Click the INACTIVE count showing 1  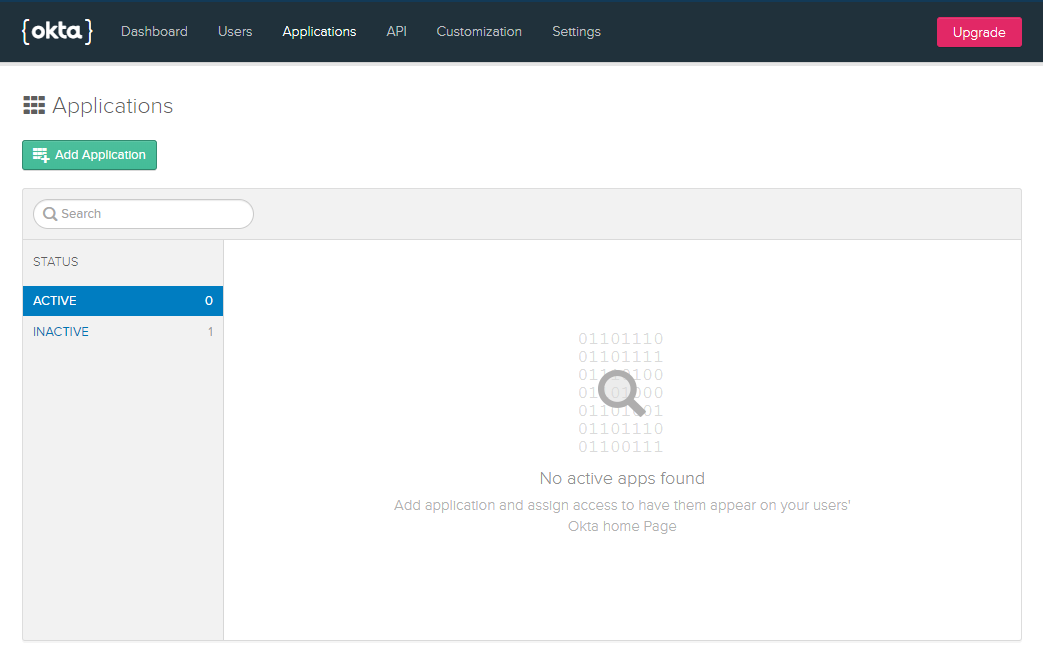(x=210, y=331)
